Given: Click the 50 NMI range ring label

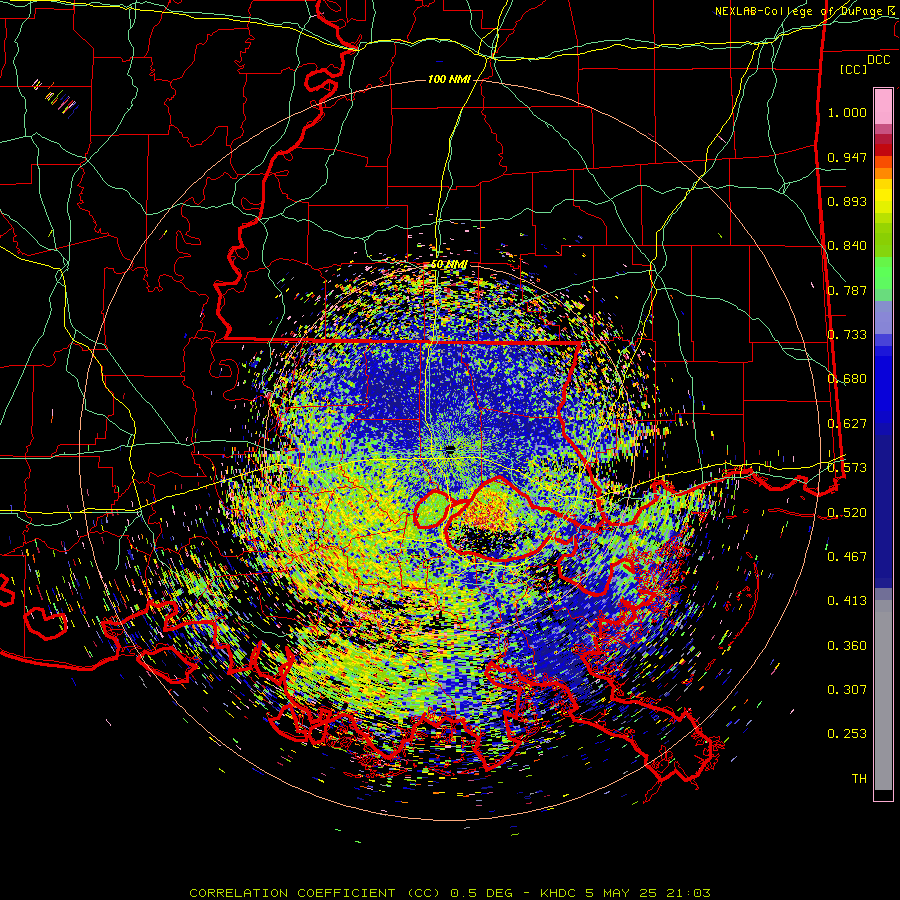Looking at the screenshot, I should (449, 265).
